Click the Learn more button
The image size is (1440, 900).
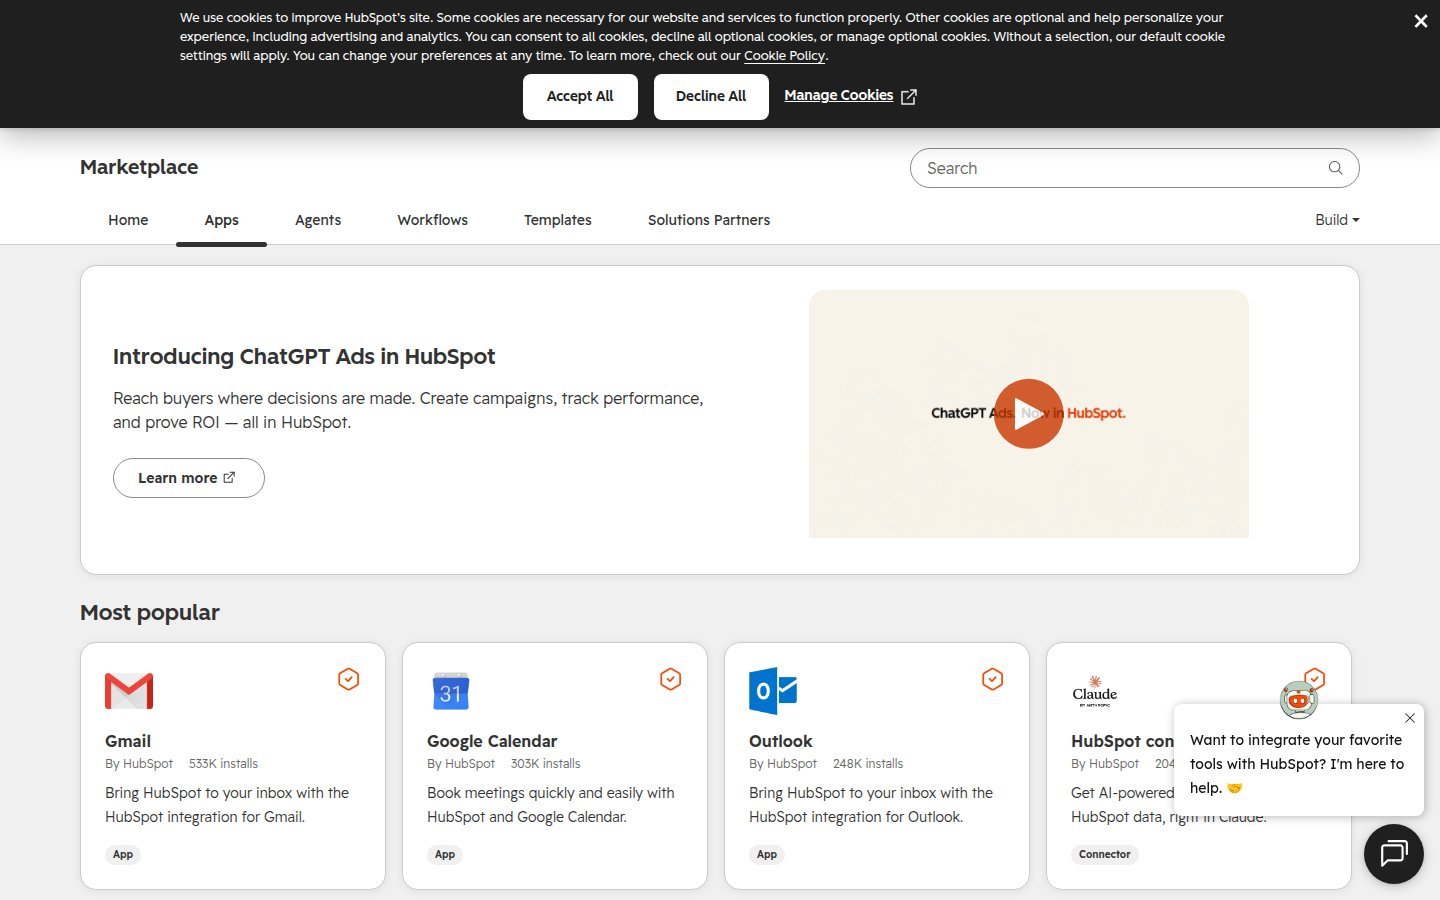click(189, 478)
